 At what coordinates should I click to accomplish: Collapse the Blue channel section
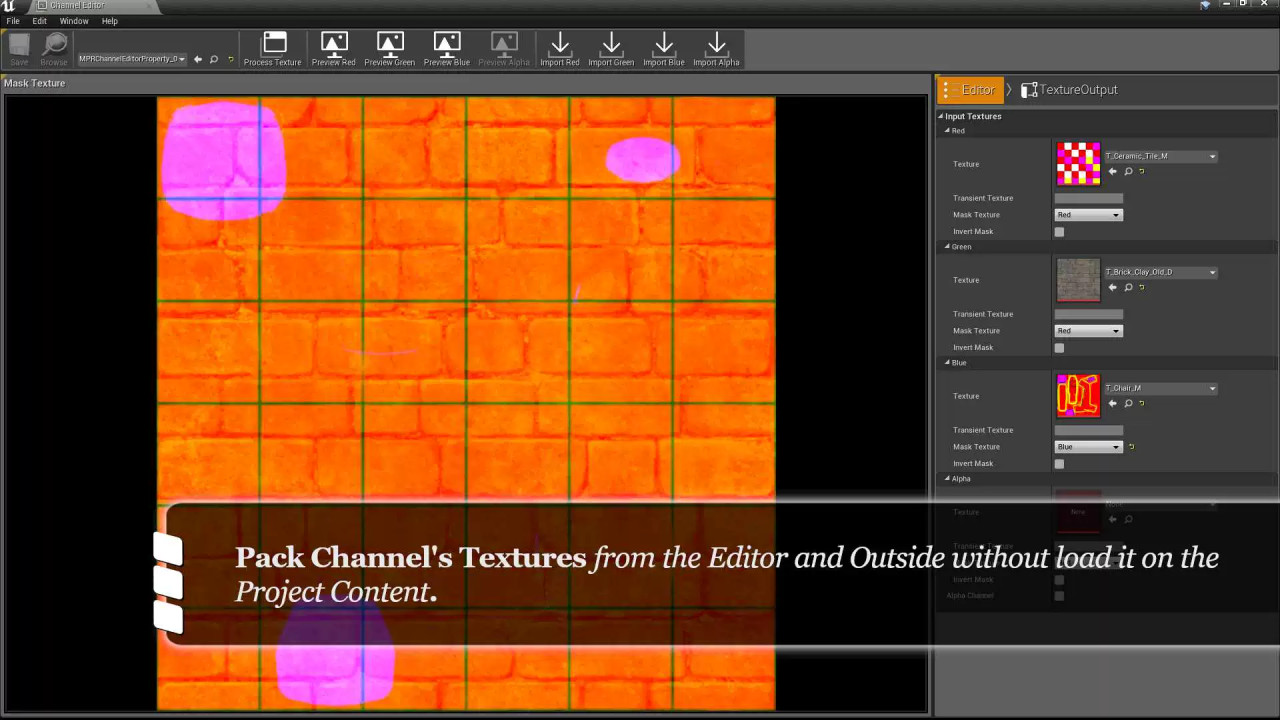[948, 363]
